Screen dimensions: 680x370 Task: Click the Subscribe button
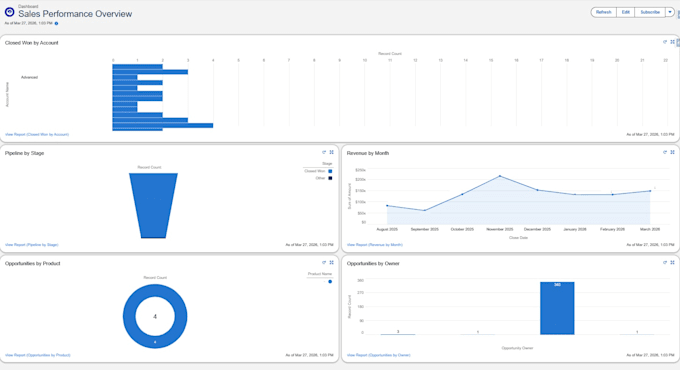[650, 12]
